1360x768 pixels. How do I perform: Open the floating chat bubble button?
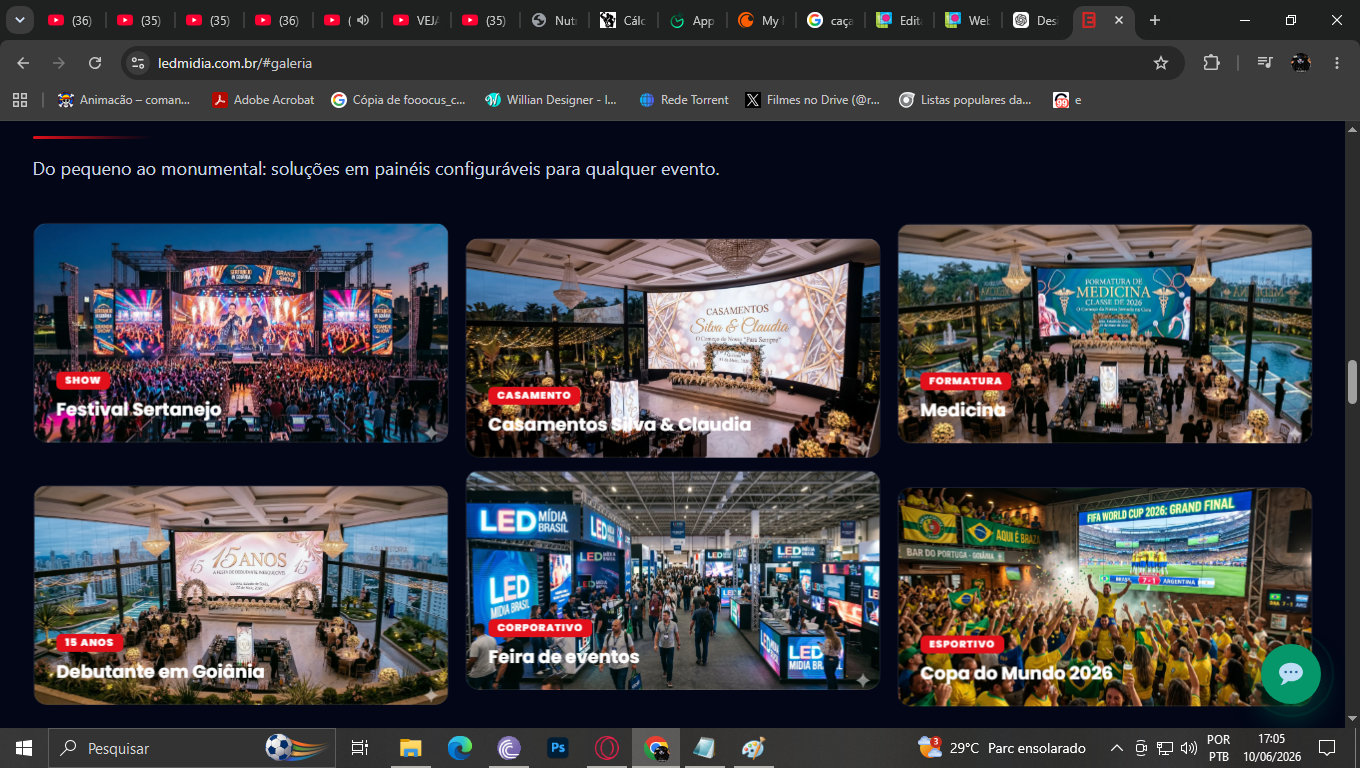(1291, 673)
